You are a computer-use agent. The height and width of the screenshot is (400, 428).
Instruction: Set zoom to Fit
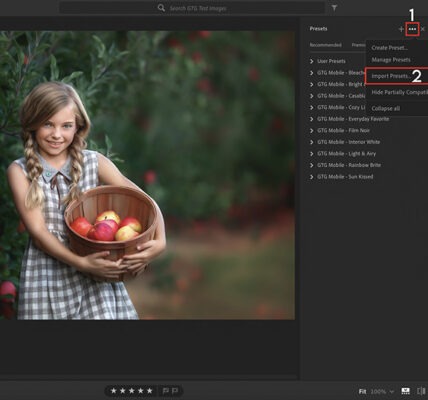coord(362,391)
